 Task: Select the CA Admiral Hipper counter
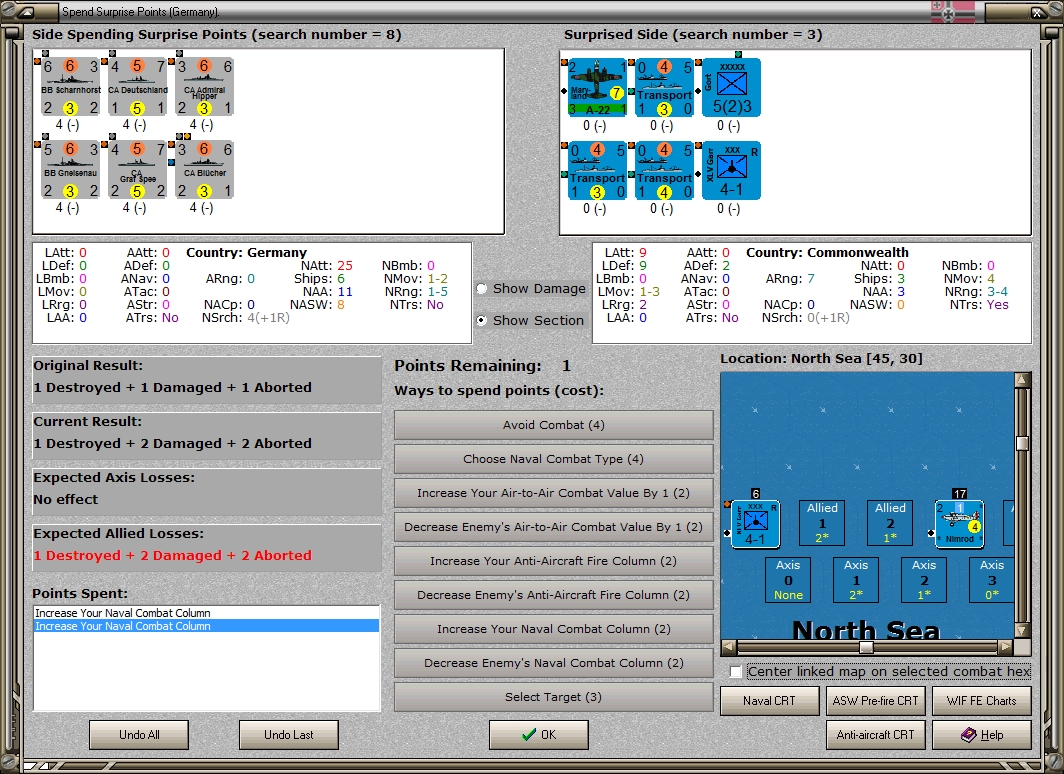pyautogui.click(x=204, y=87)
